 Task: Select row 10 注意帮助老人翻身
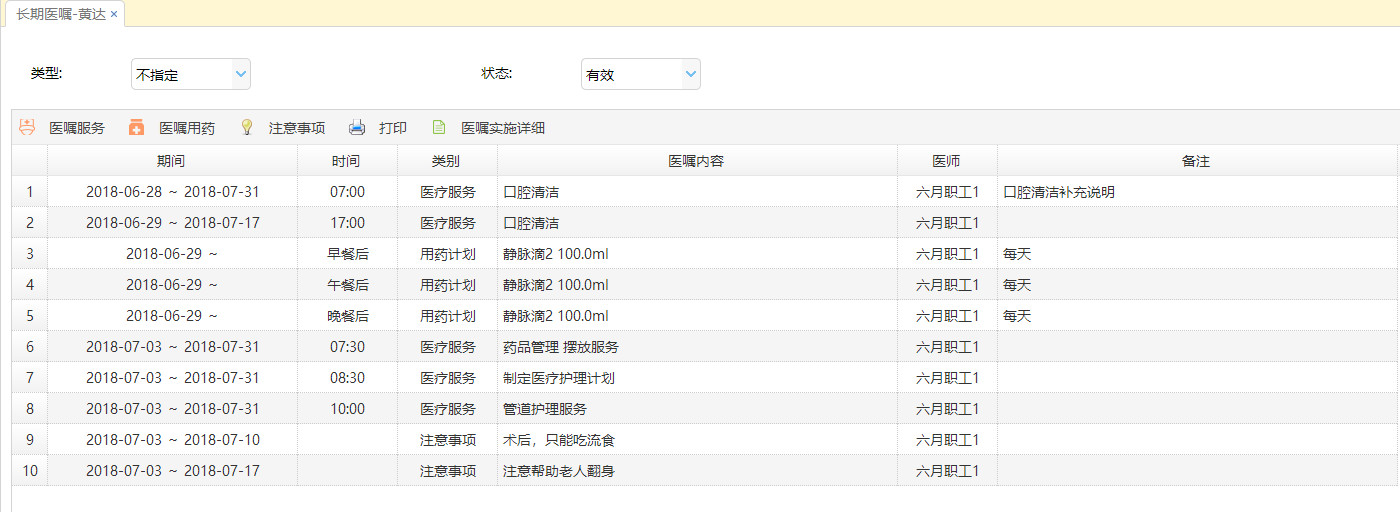705,471
